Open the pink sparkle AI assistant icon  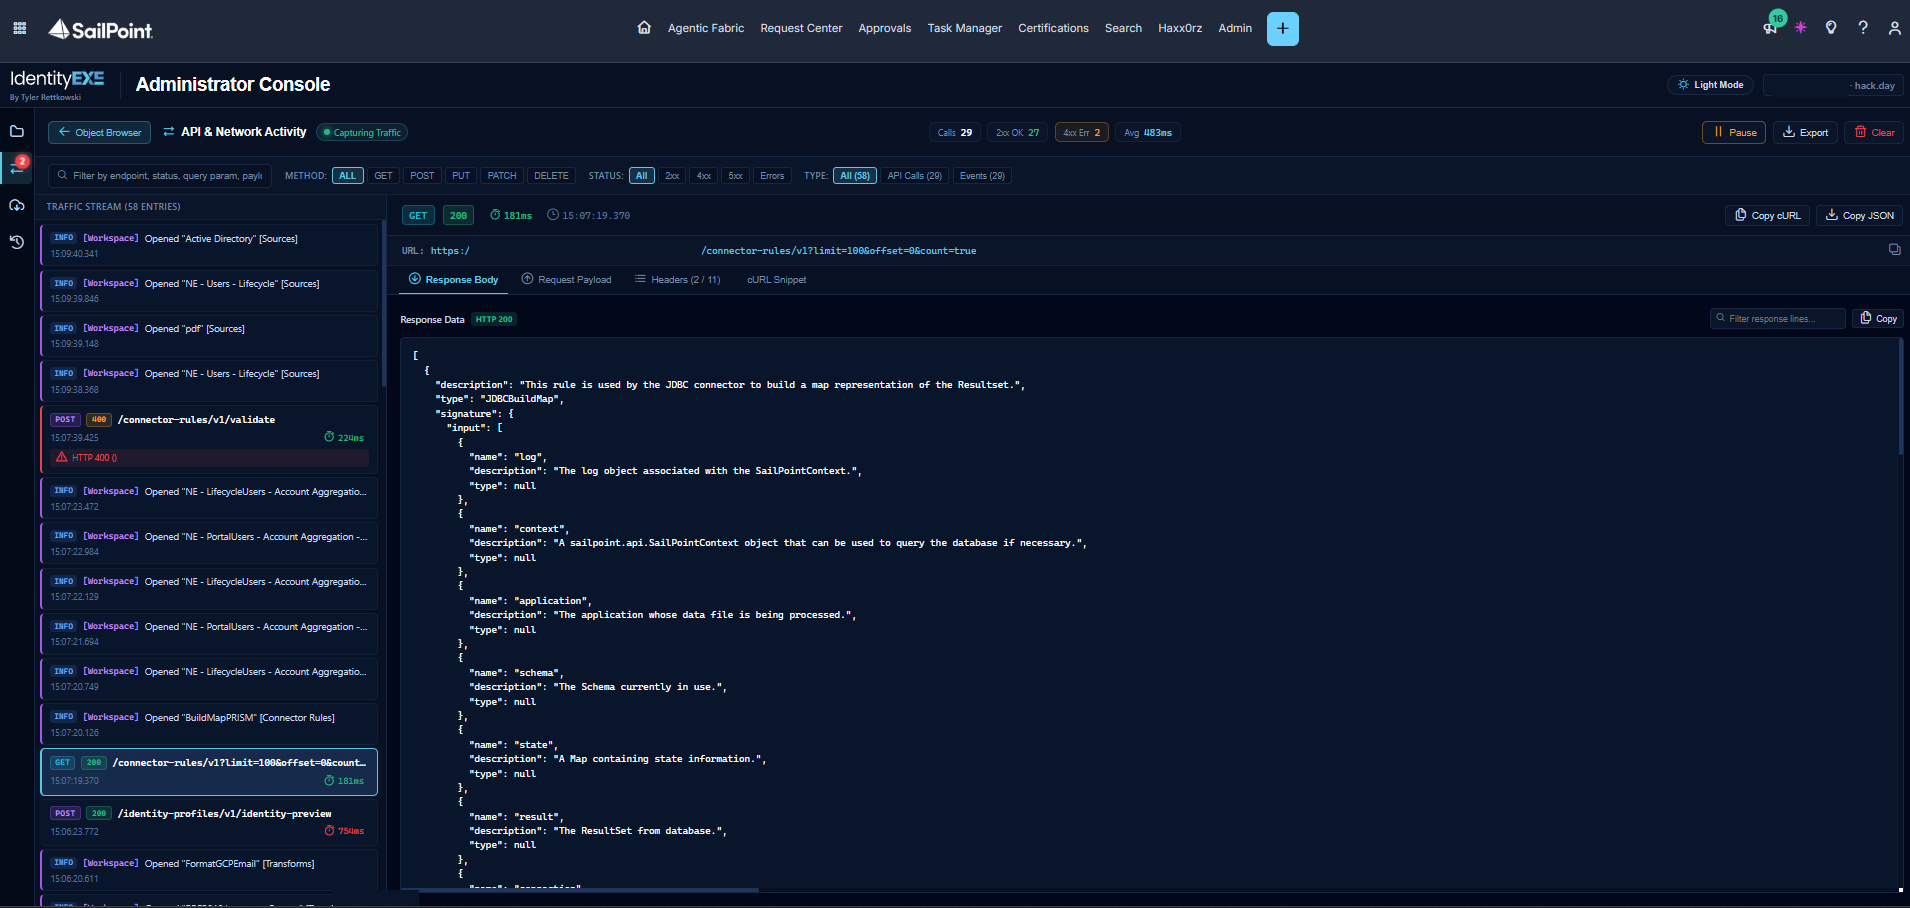[1800, 28]
